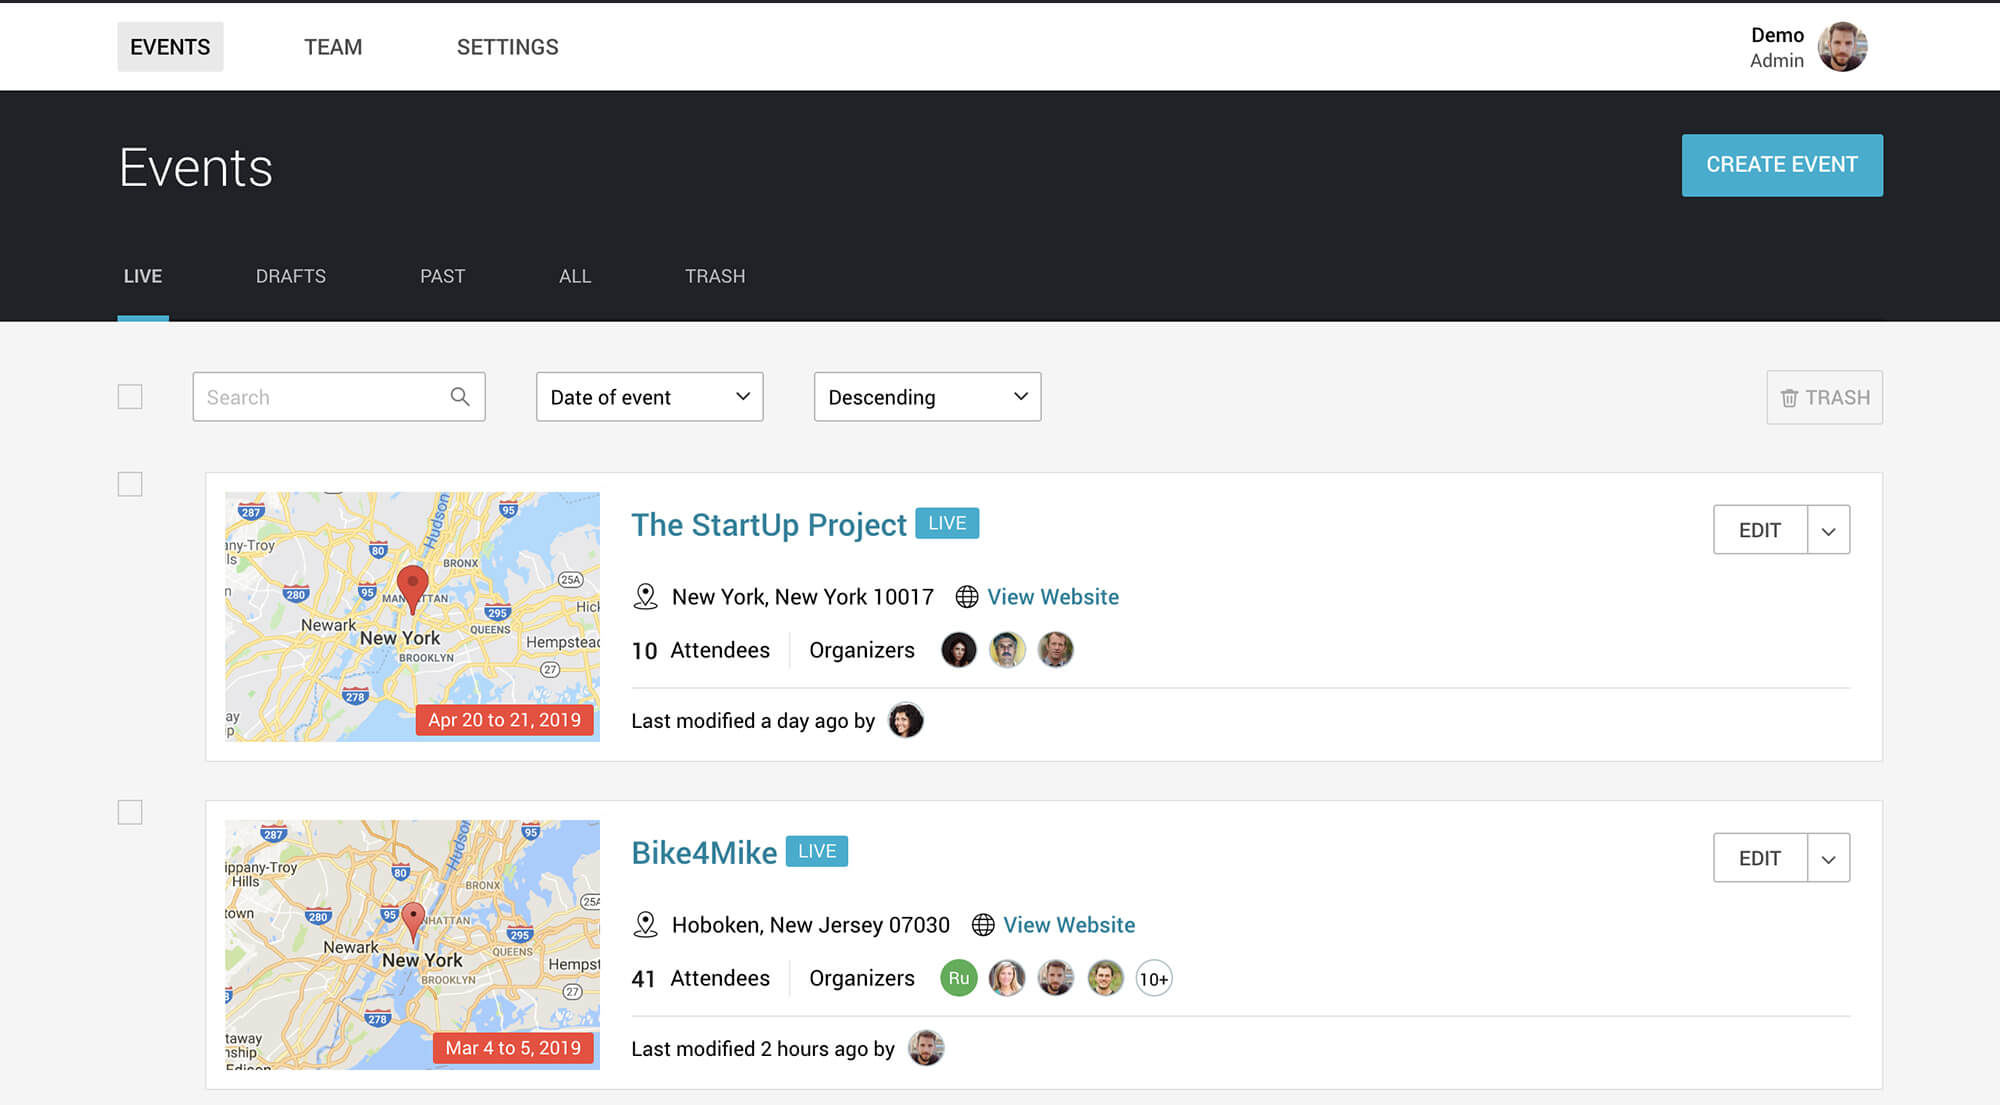Click the last-modified-by avatar for Bike4Mike
Screen dimensions: 2000x1105
point(926,1048)
